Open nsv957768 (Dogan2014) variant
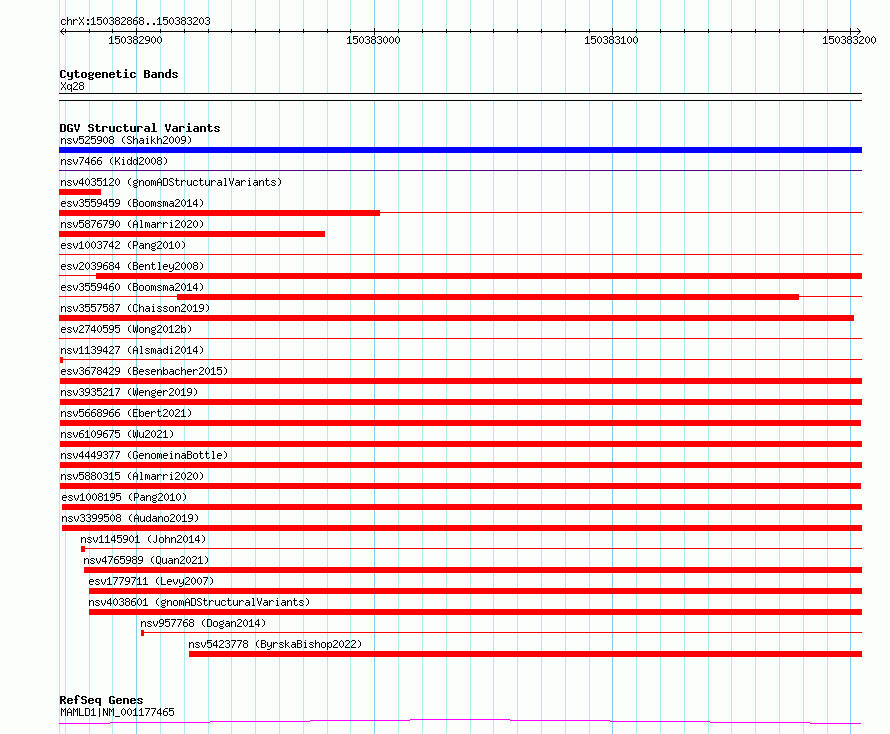Screen dimensions: 890x734 coord(203,623)
